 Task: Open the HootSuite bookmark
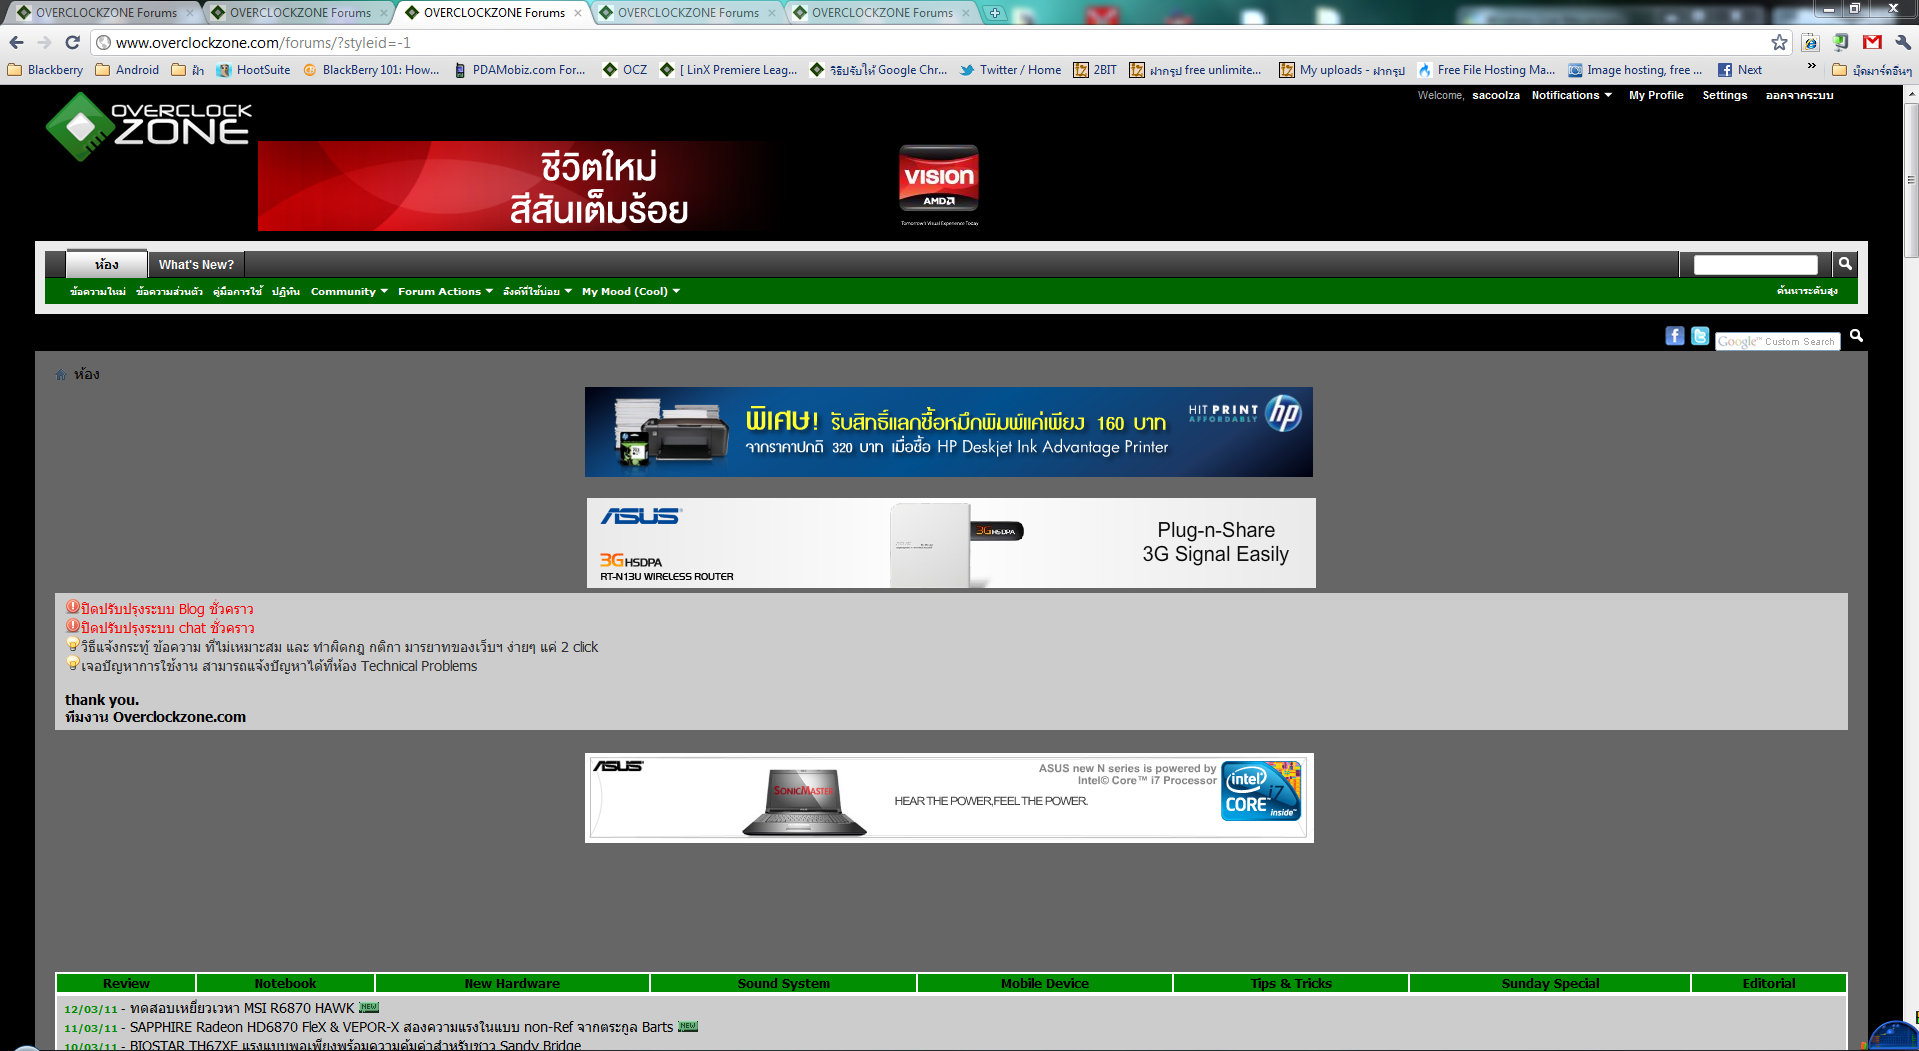point(253,70)
